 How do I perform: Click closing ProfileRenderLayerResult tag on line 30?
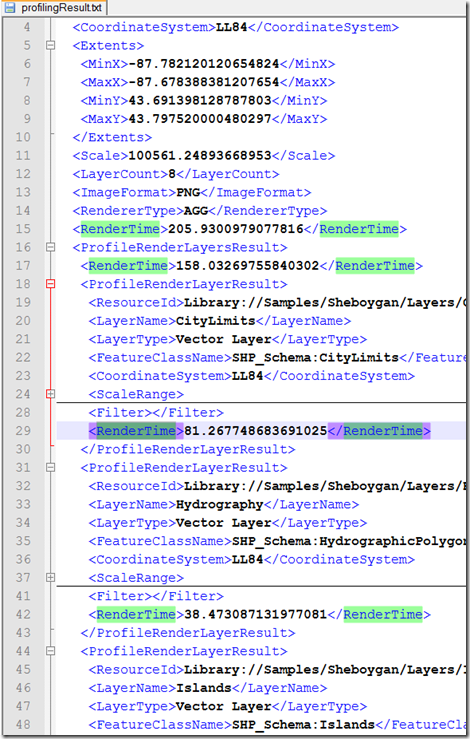click(x=188, y=449)
